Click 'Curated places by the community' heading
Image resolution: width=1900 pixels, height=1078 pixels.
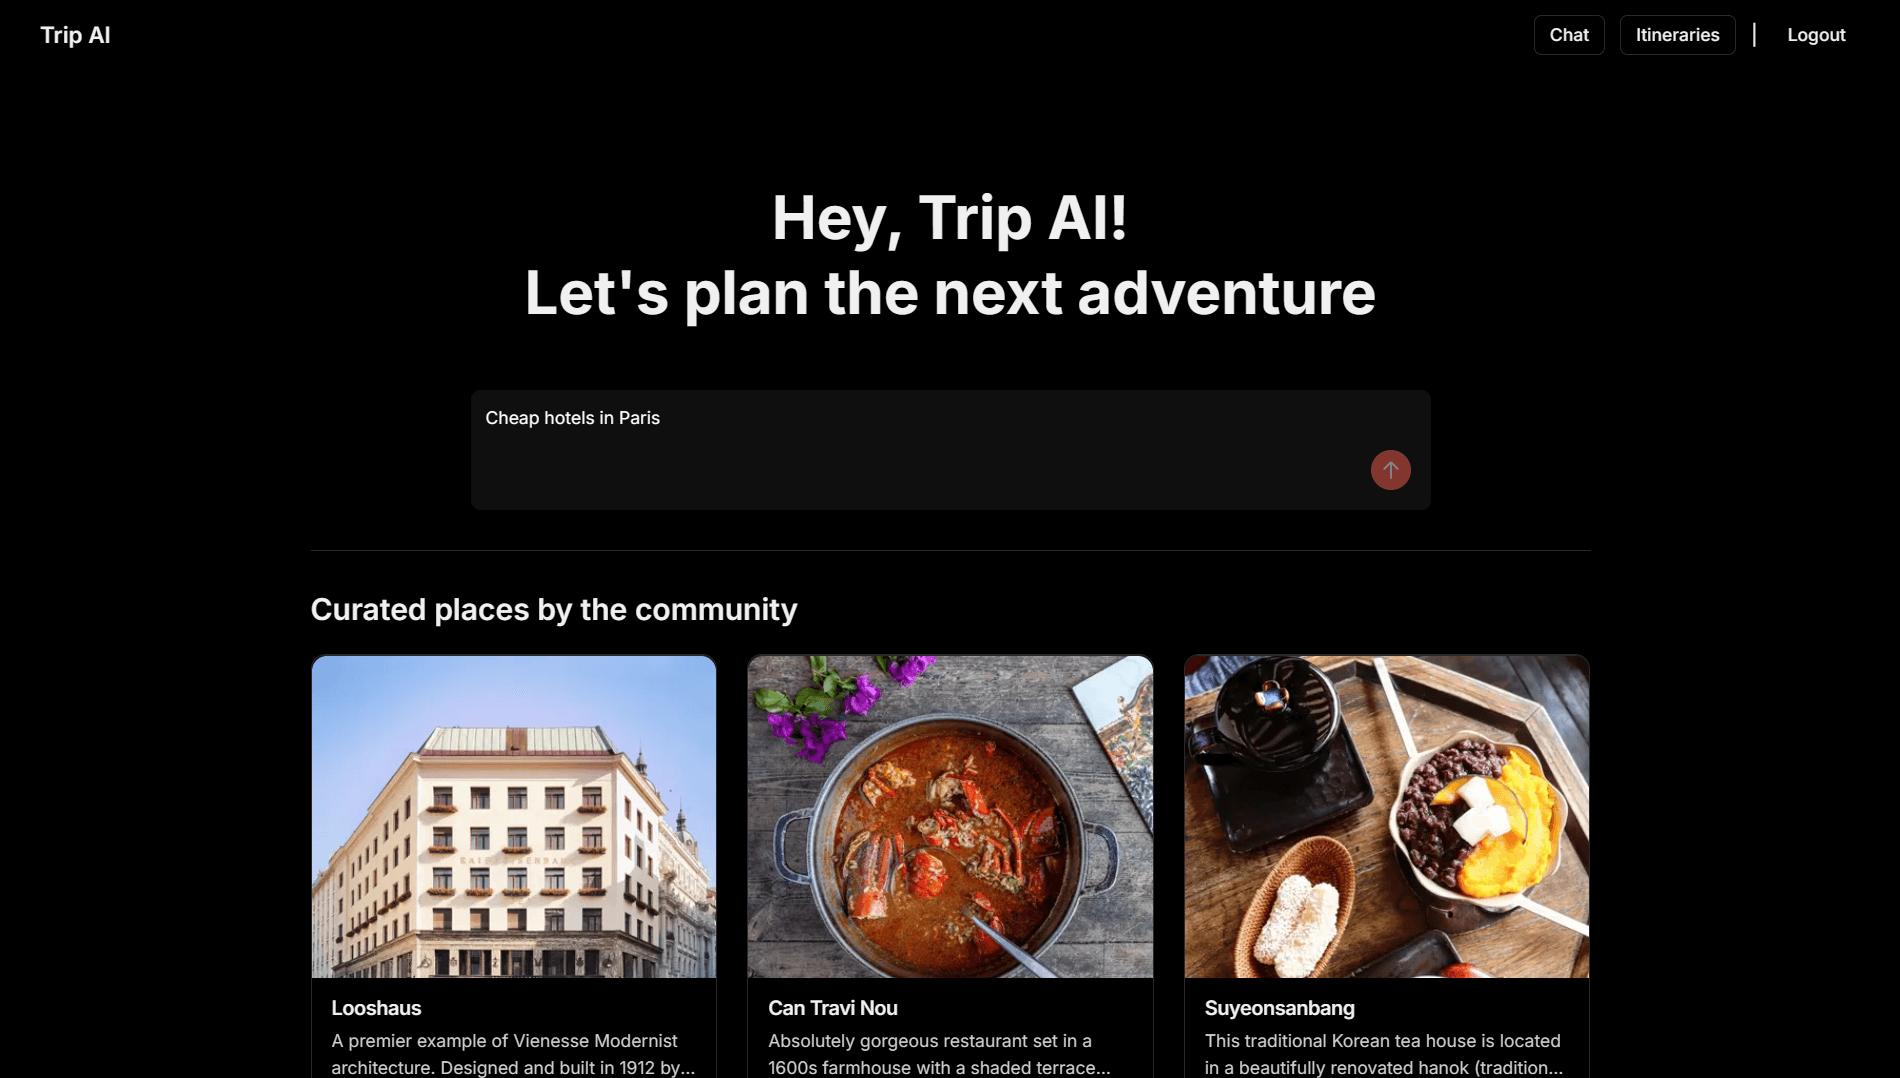click(x=554, y=609)
